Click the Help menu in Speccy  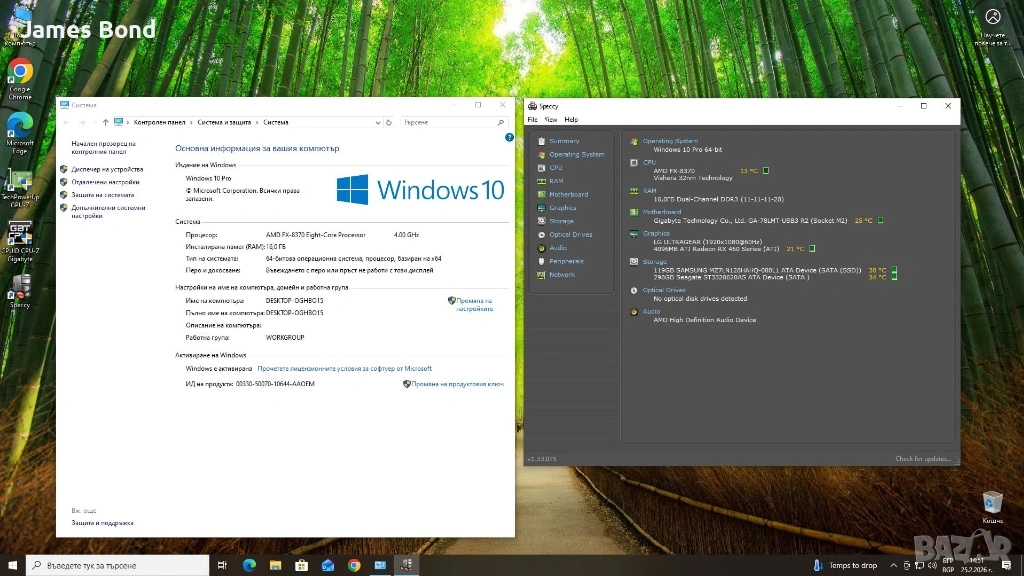coord(571,119)
